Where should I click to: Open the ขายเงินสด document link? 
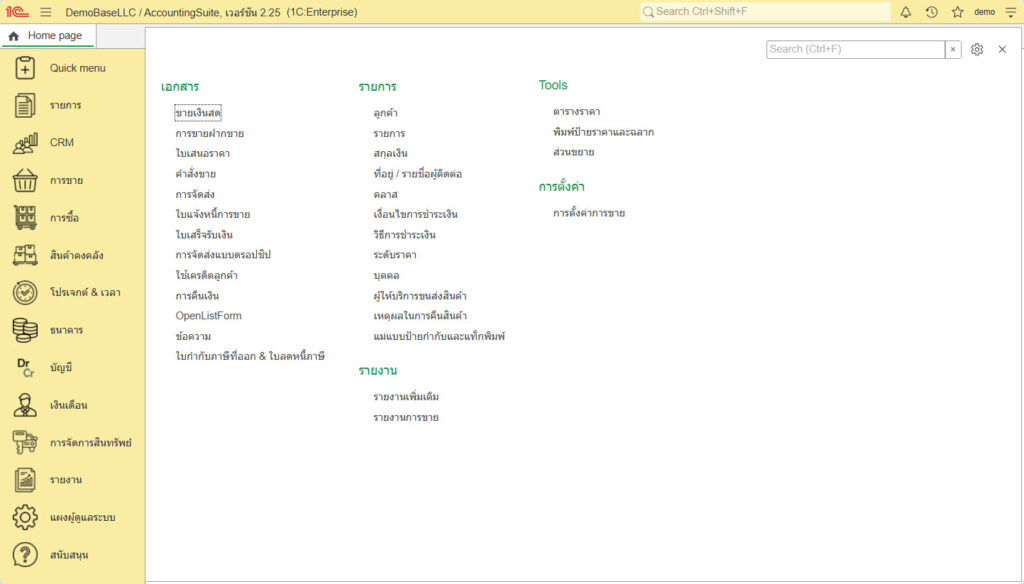(x=198, y=113)
